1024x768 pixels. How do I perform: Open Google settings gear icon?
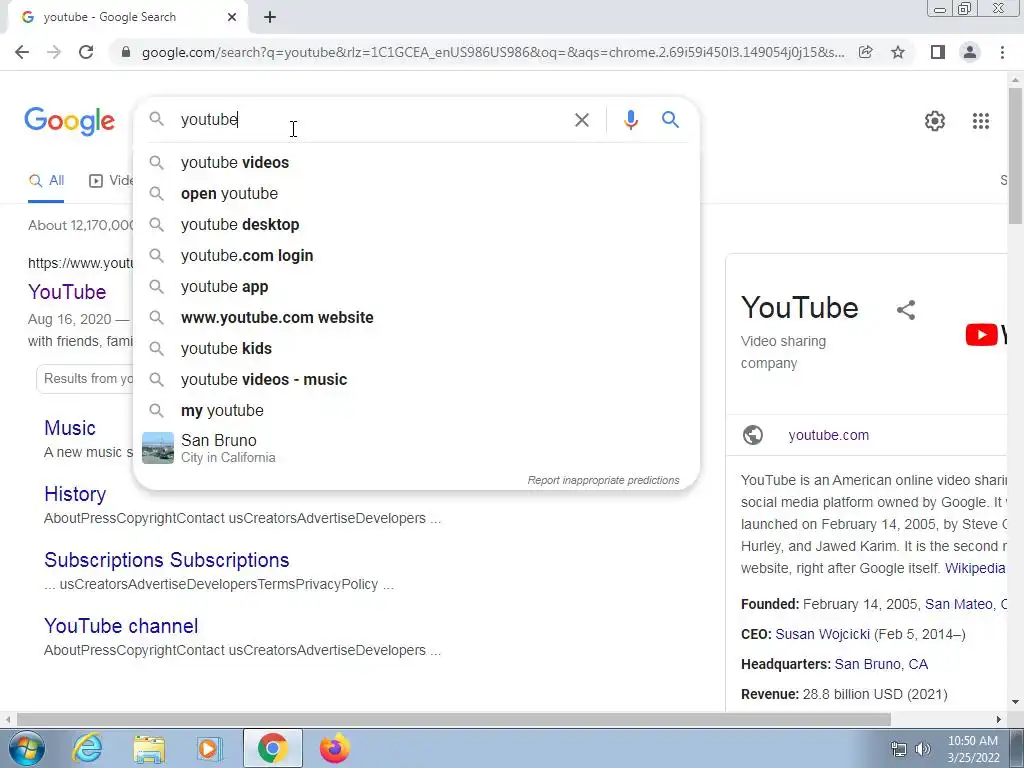(x=935, y=121)
